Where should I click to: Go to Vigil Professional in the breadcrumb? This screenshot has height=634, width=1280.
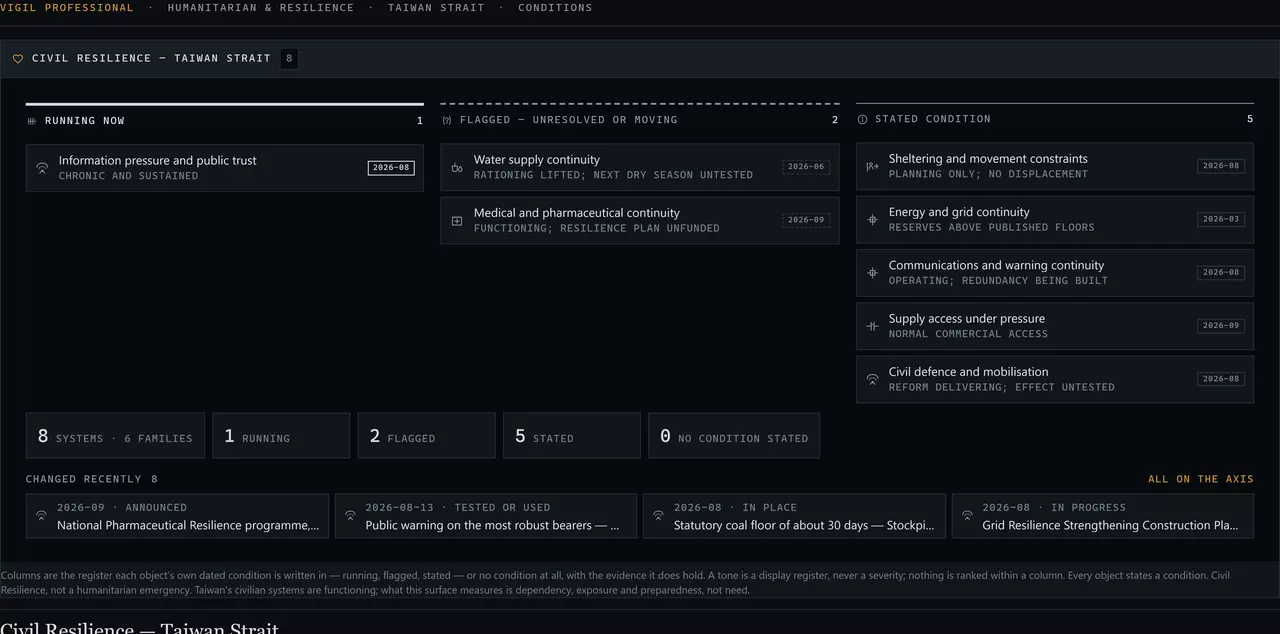(66, 8)
